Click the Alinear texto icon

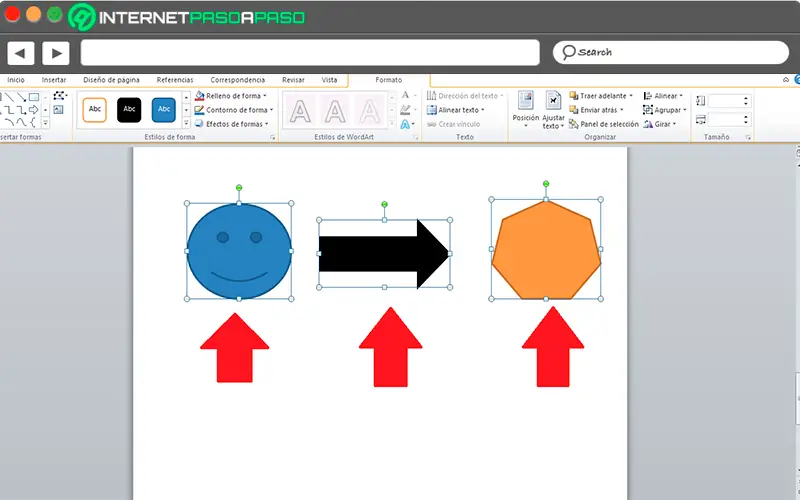[x=432, y=110]
